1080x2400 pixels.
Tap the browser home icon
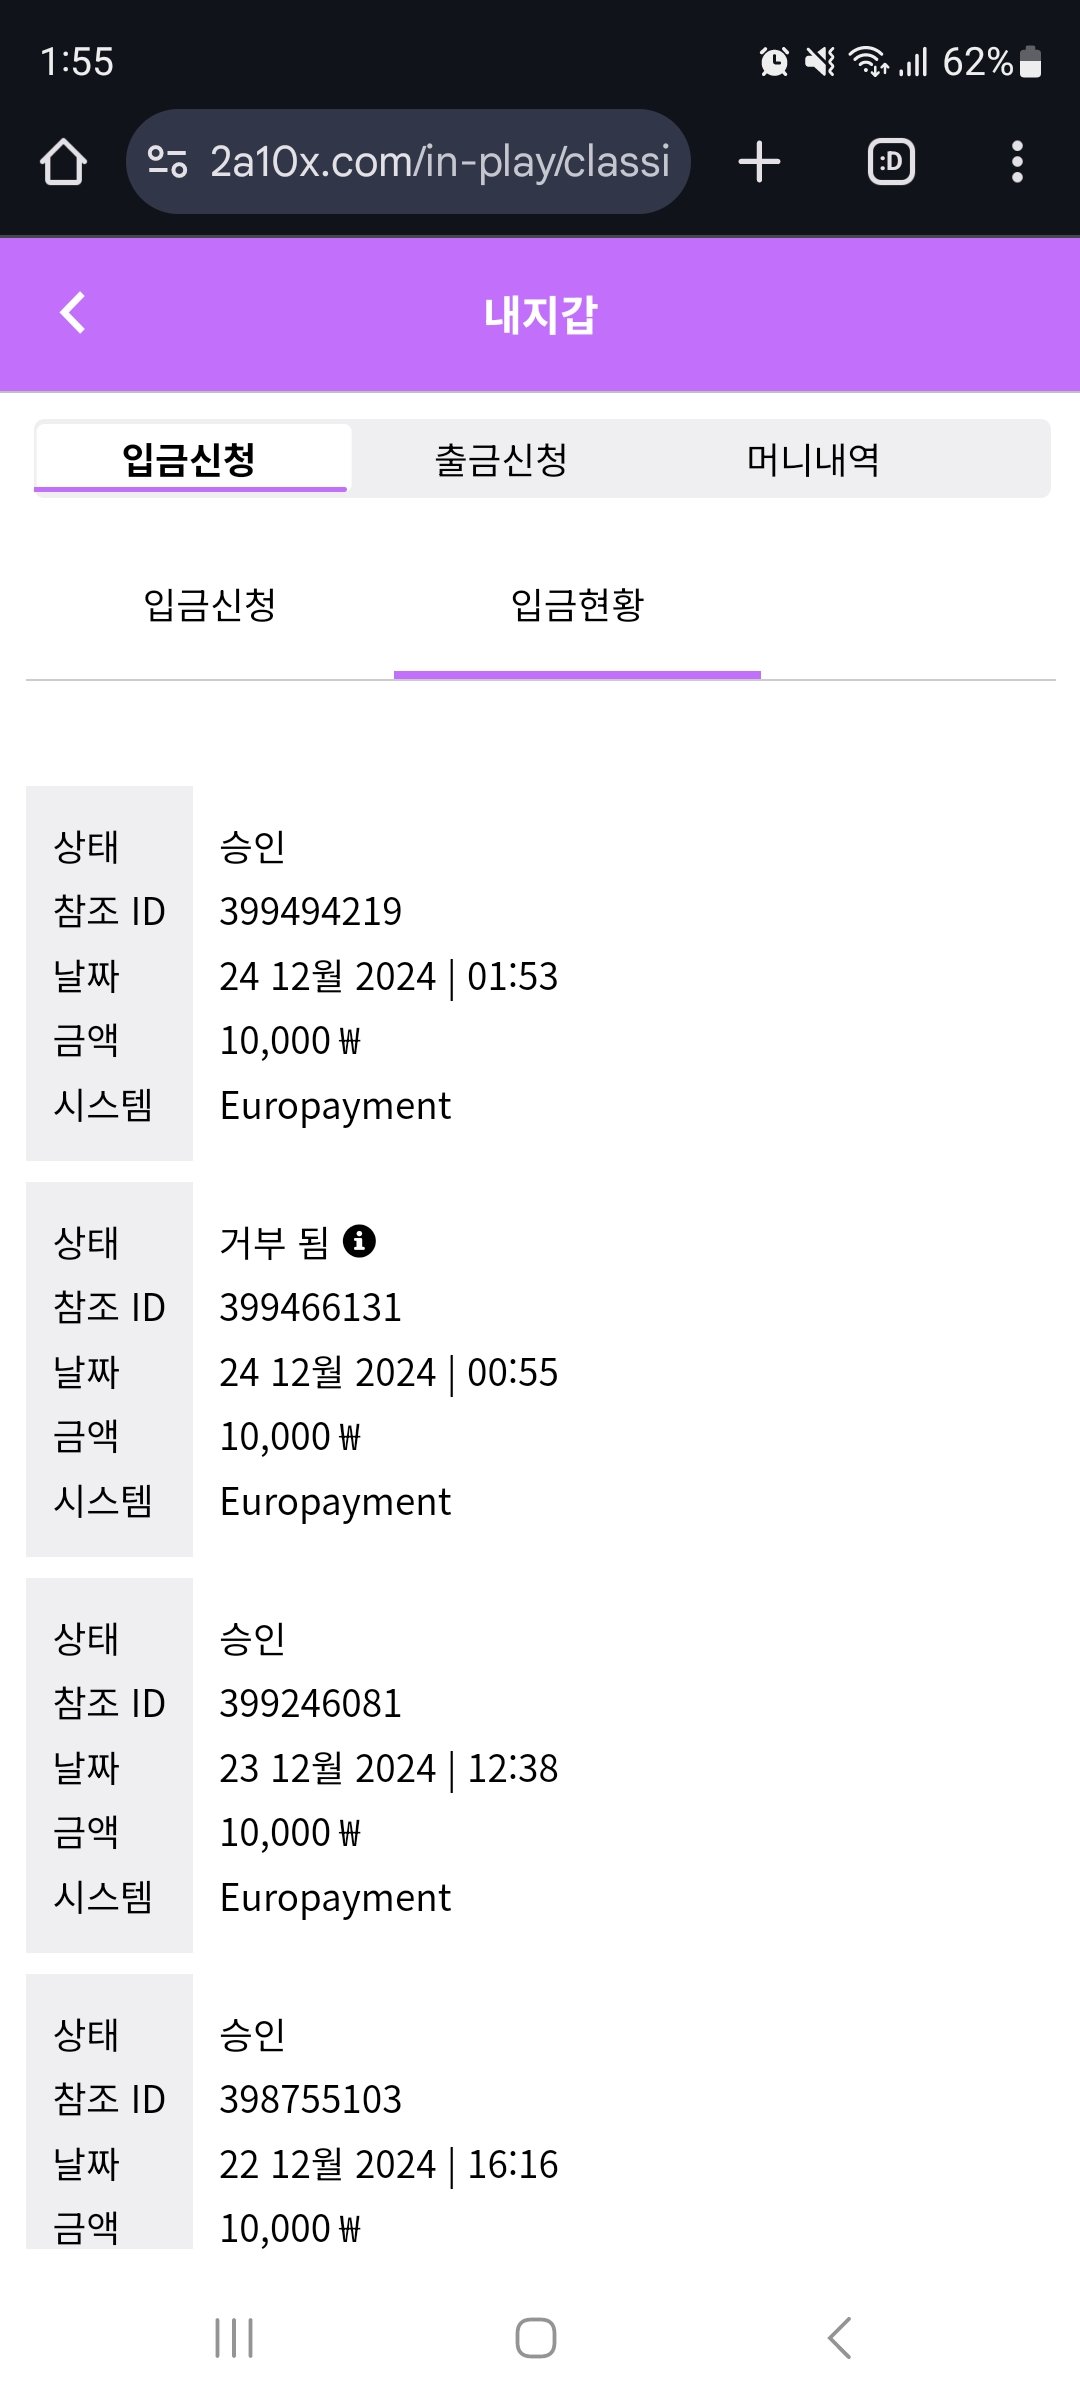click(x=63, y=162)
